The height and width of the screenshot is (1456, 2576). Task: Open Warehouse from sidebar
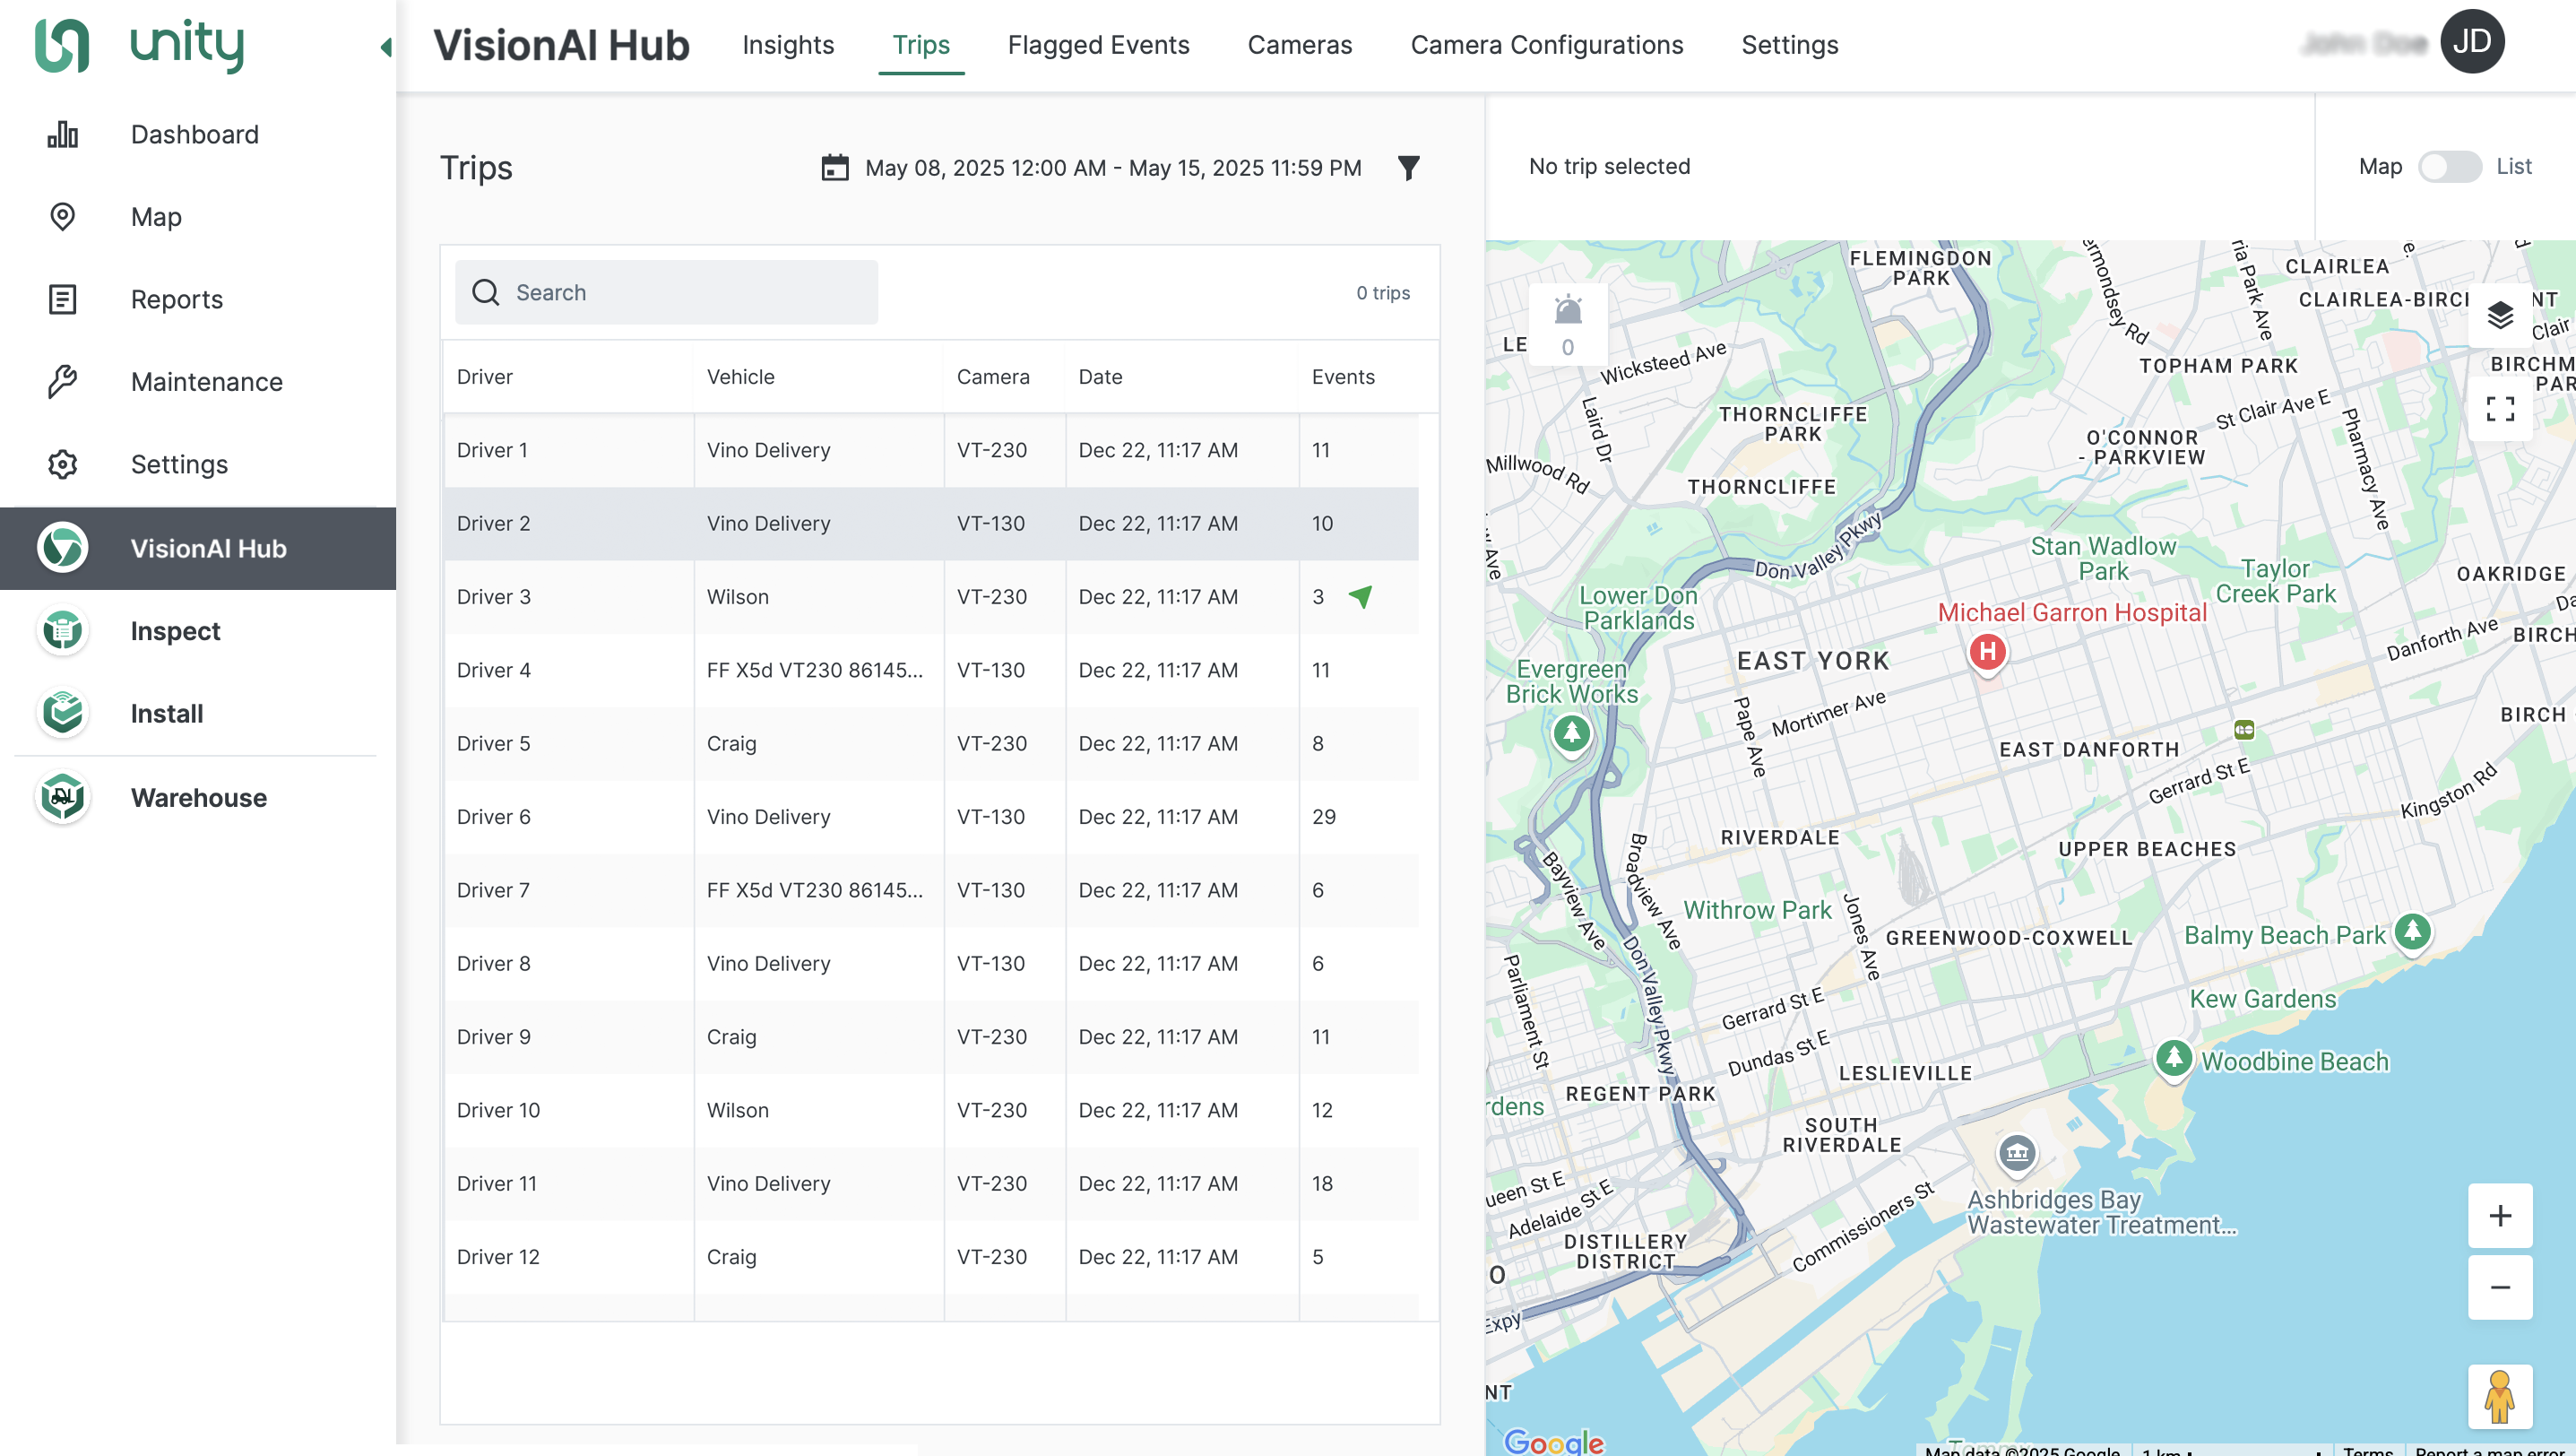coord(198,798)
